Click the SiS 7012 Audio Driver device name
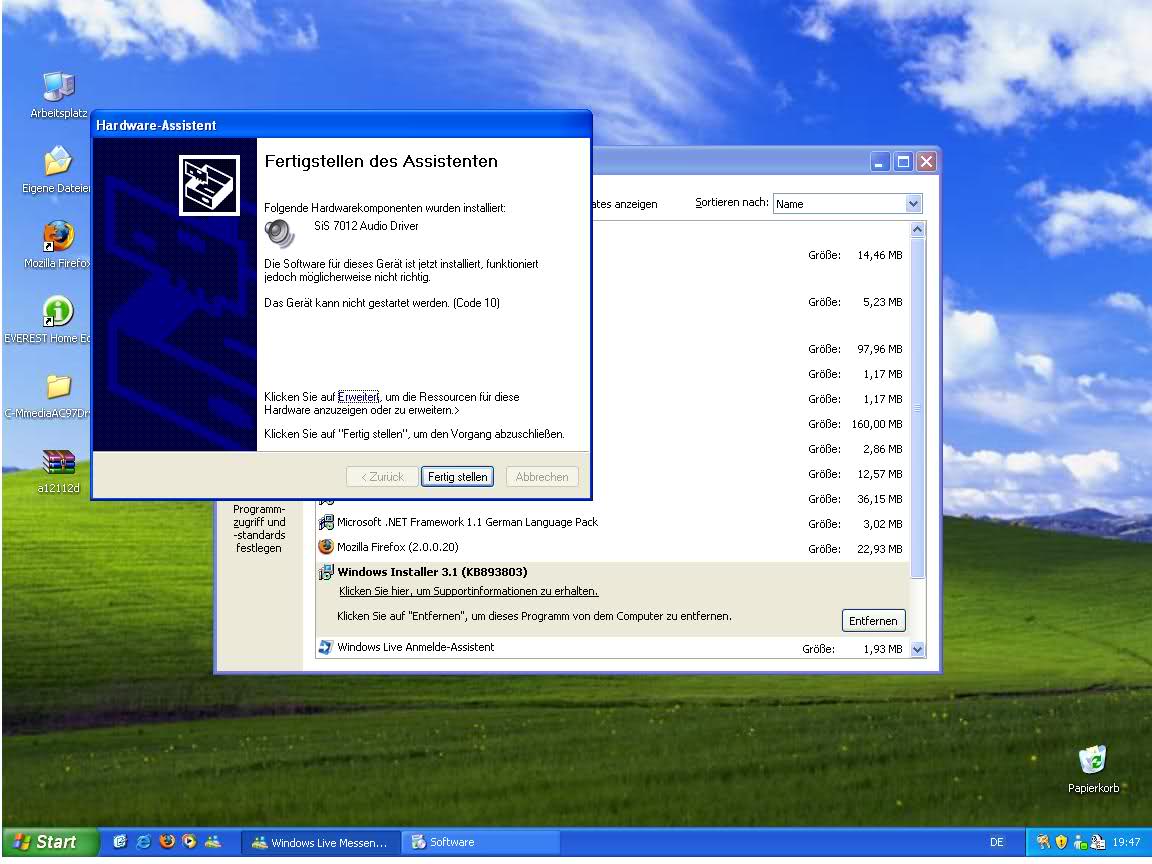The image size is (1152, 864). (366, 226)
